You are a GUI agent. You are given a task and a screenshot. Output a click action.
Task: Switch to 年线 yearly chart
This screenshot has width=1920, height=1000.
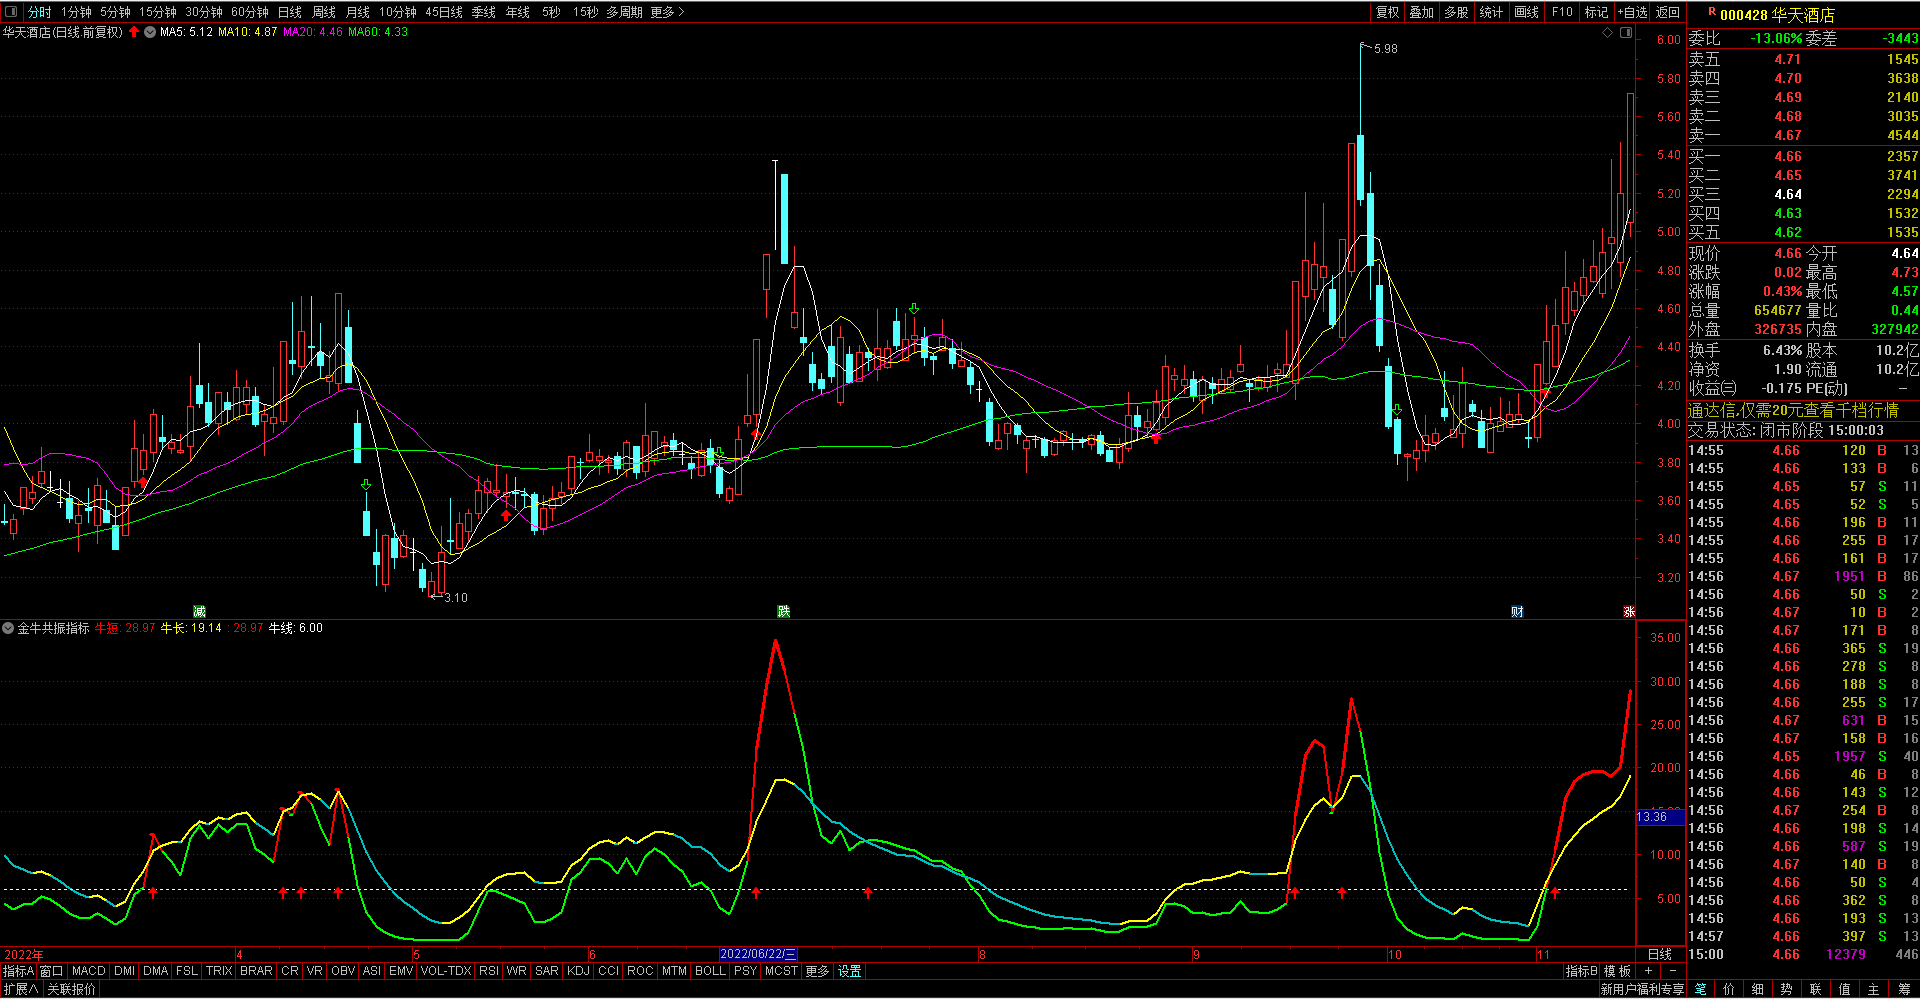click(518, 12)
